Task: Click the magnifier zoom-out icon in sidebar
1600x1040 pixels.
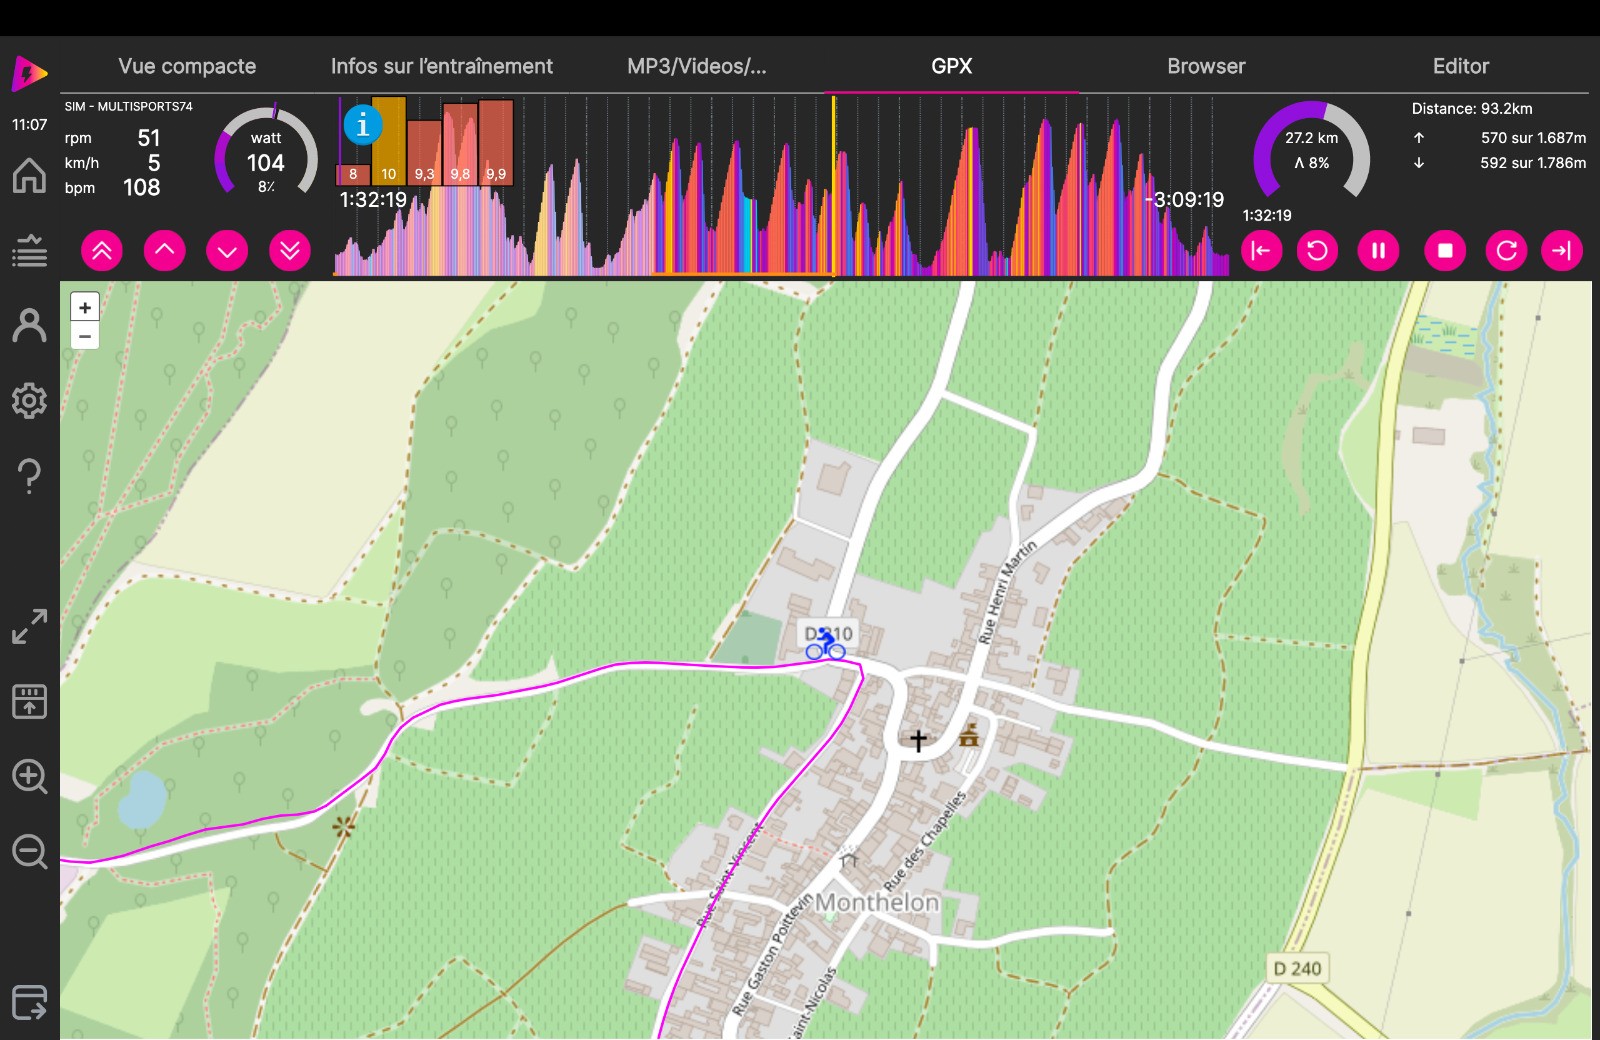Action: tap(29, 852)
